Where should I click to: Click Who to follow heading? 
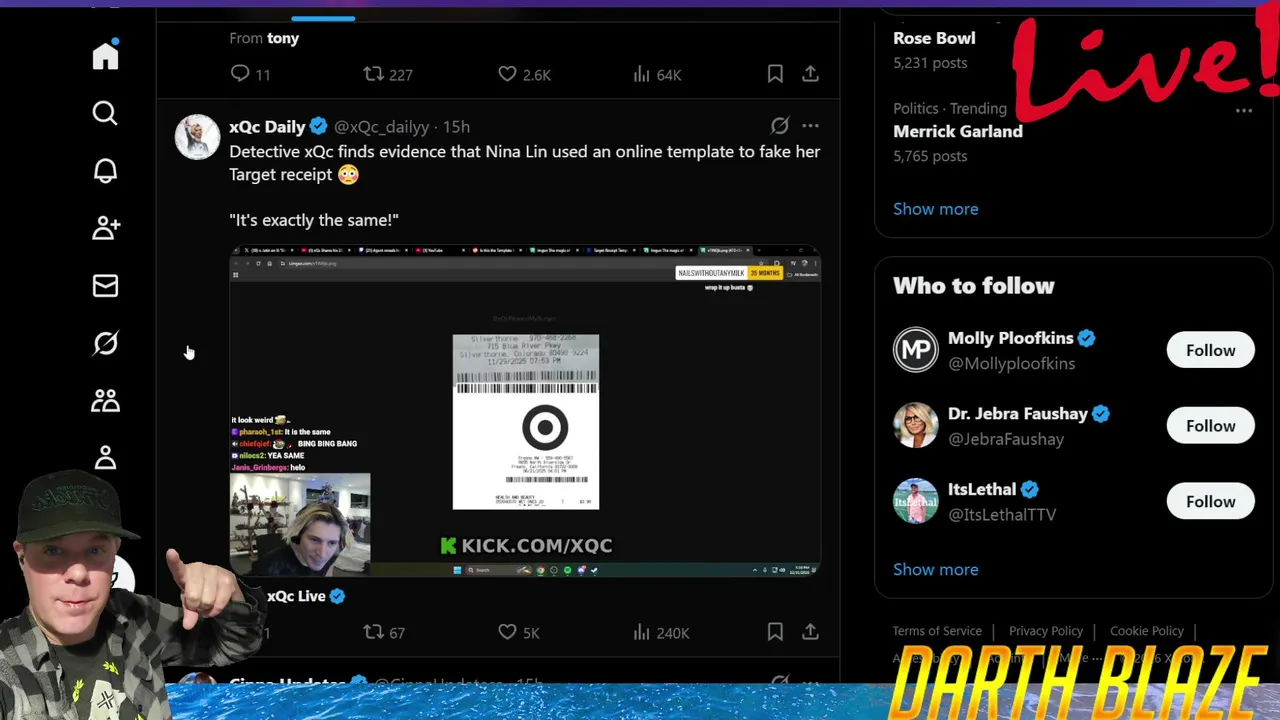pyautogui.click(x=974, y=286)
